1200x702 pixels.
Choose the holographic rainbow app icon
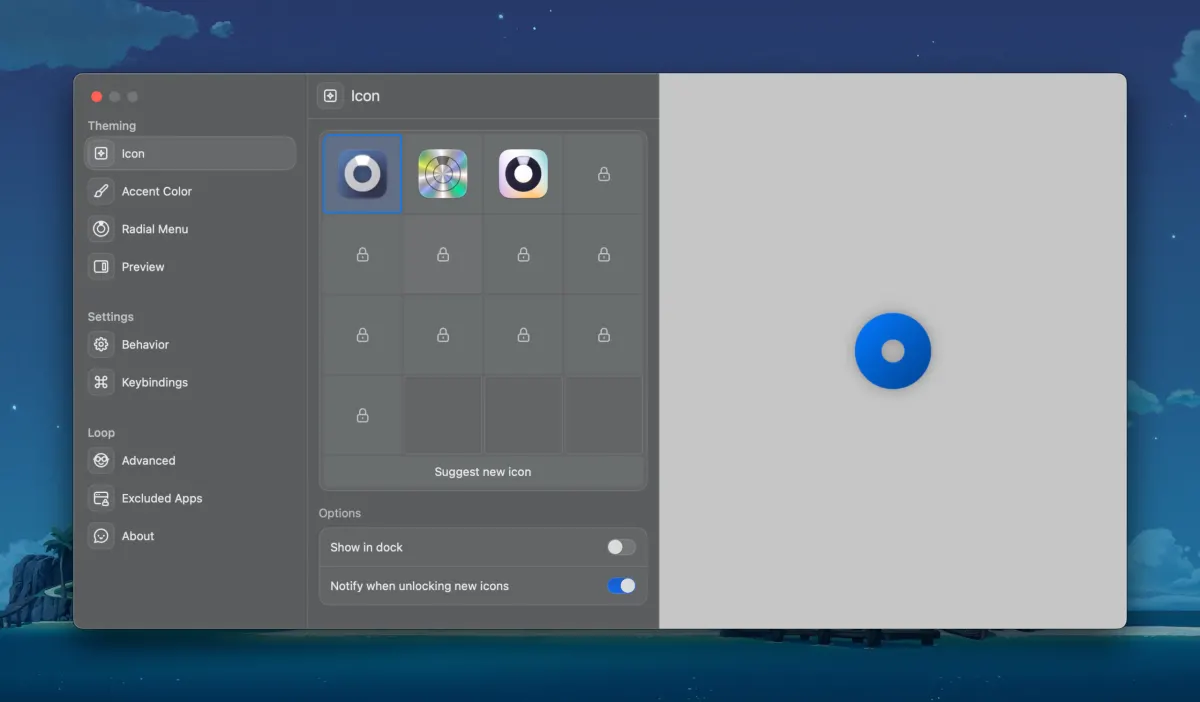443,174
